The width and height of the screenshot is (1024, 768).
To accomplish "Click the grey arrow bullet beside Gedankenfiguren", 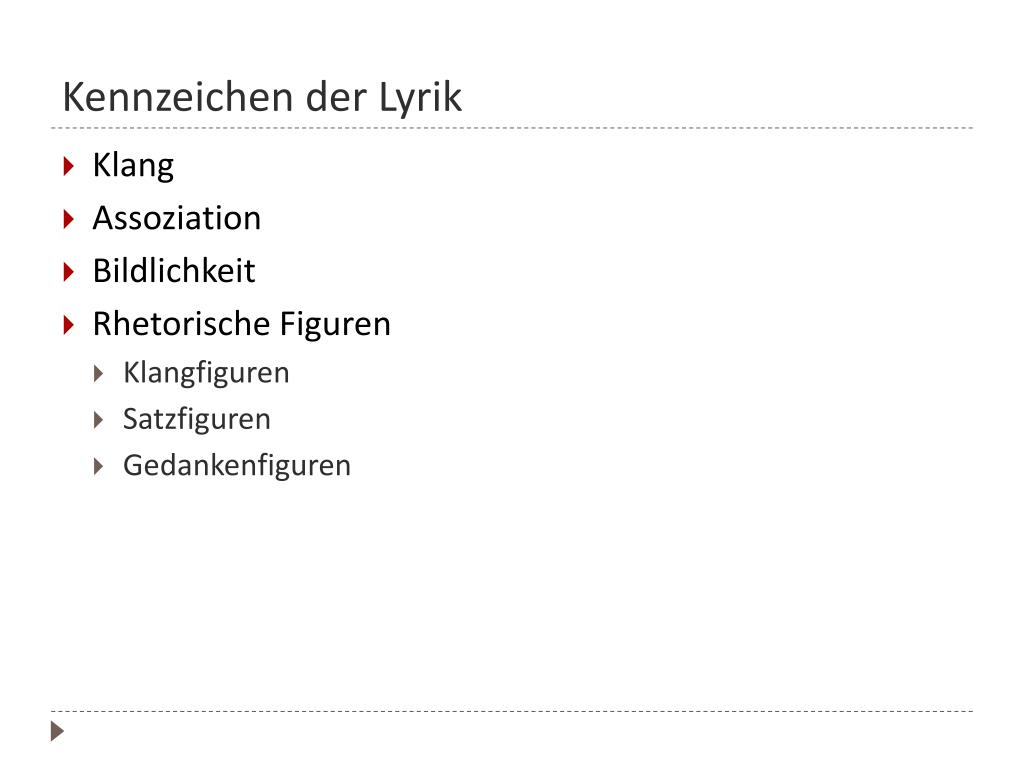I will click(99, 466).
